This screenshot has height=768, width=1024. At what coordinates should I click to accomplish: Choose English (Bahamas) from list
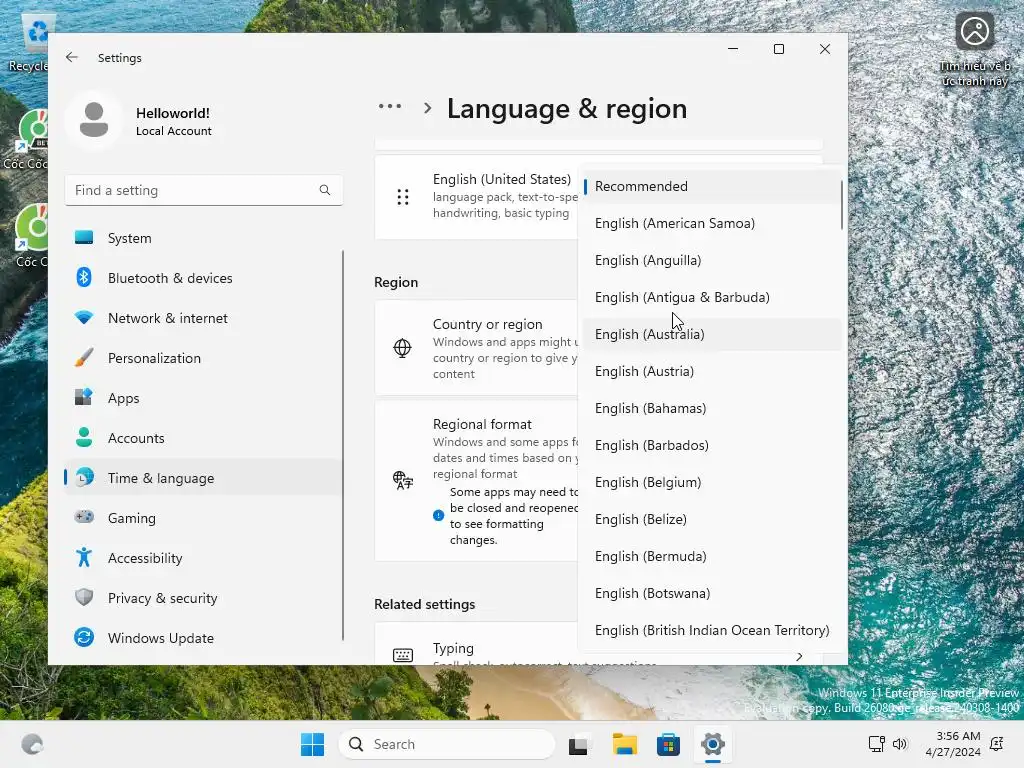pos(711,409)
